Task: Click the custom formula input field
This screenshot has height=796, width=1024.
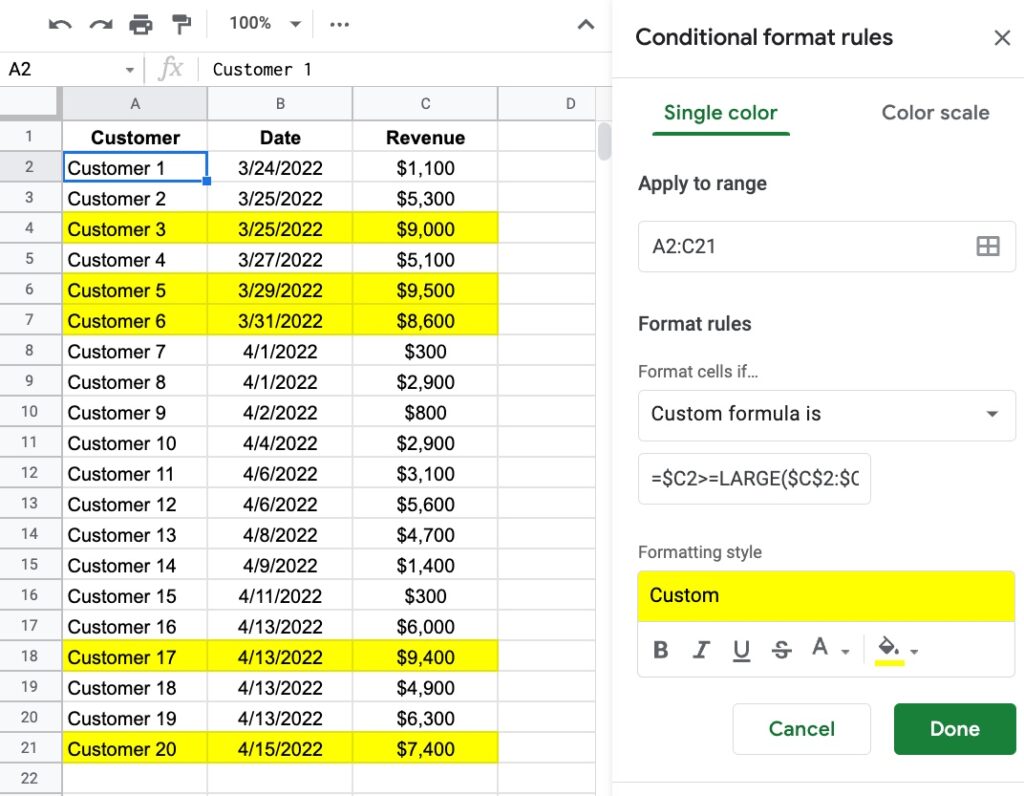Action: (754, 478)
